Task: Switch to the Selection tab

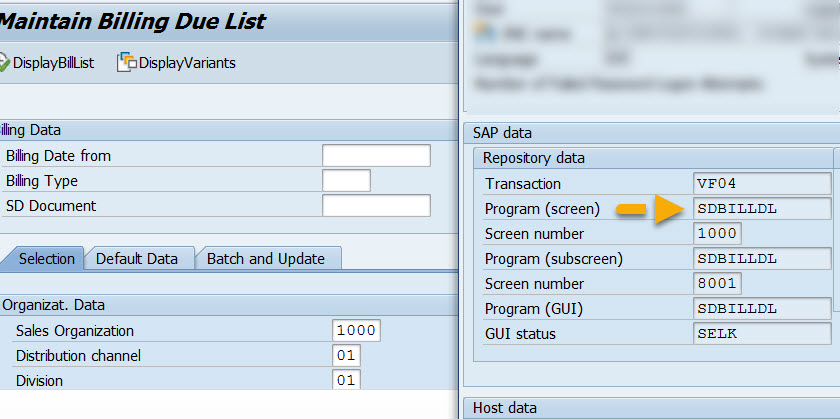Action: 46,259
